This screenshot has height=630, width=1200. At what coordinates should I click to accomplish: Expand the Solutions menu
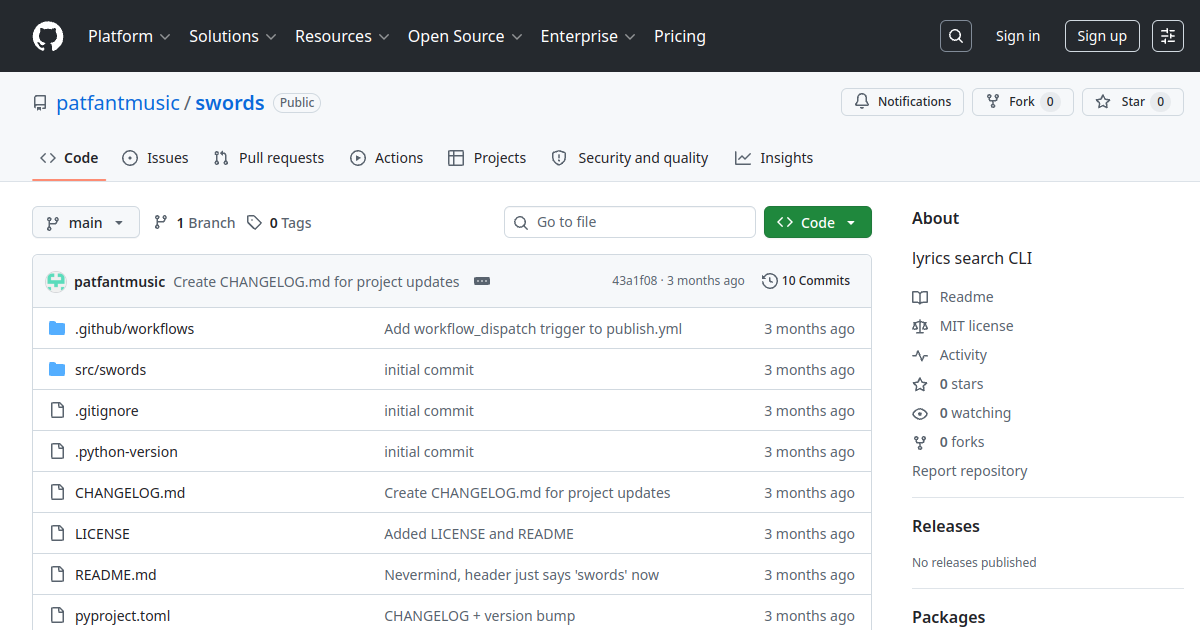tap(232, 36)
